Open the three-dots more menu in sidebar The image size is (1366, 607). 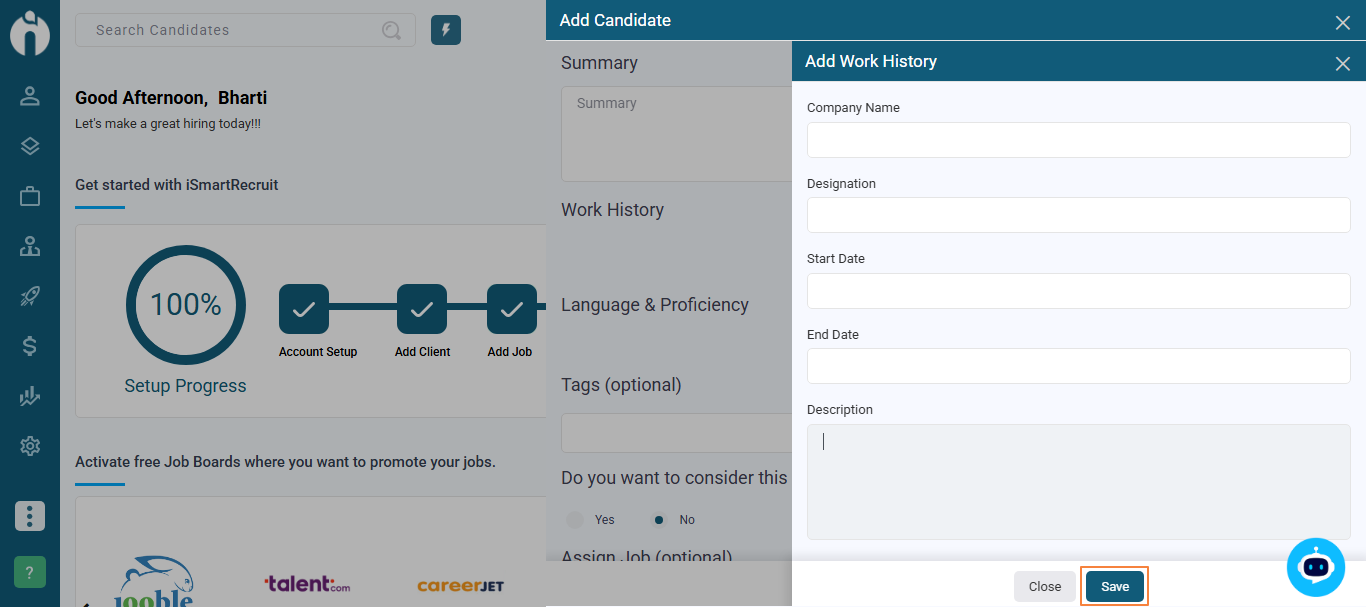point(30,516)
